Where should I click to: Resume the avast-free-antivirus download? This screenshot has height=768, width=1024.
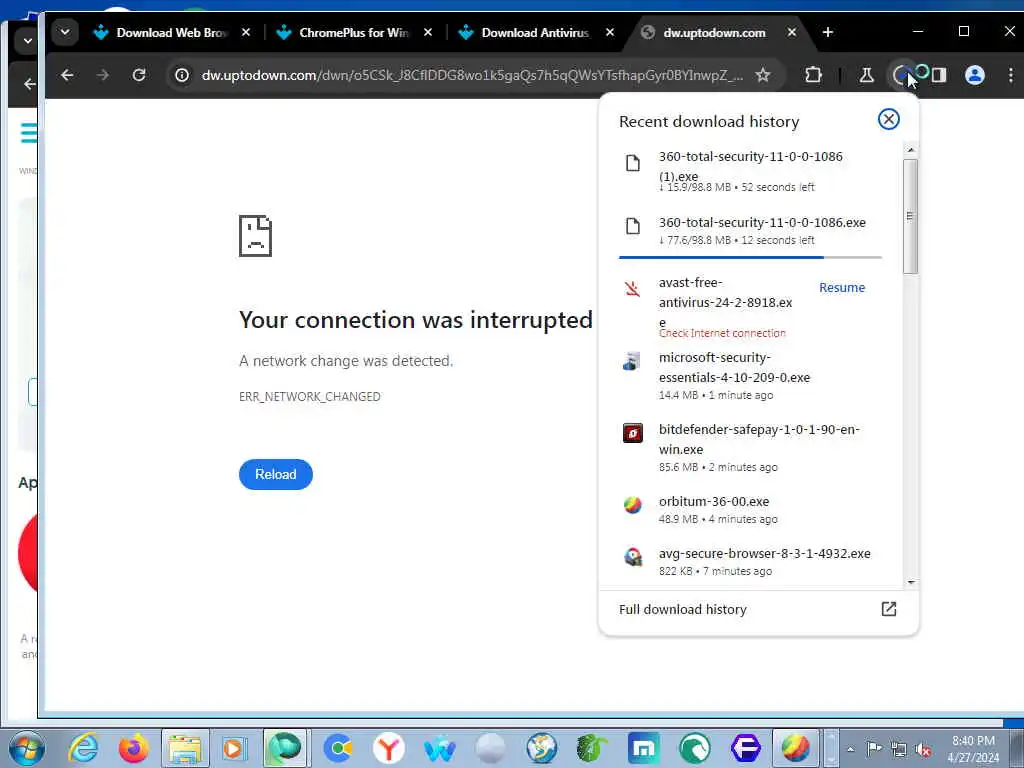[842, 287]
